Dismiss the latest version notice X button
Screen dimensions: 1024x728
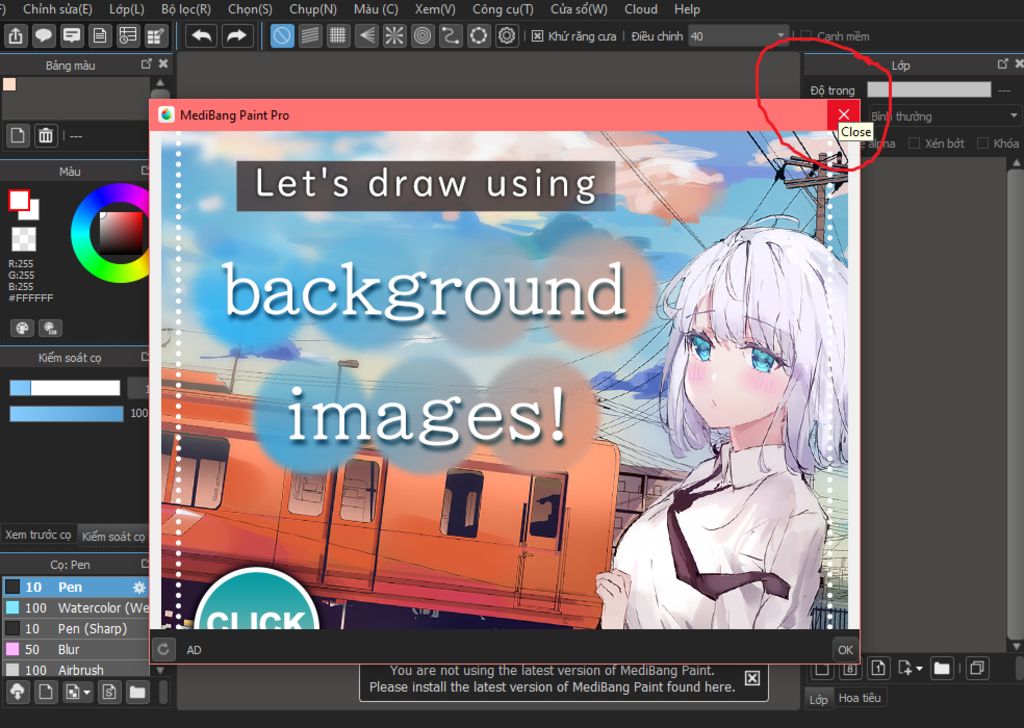pyautogui.click(x=752, y=678)
